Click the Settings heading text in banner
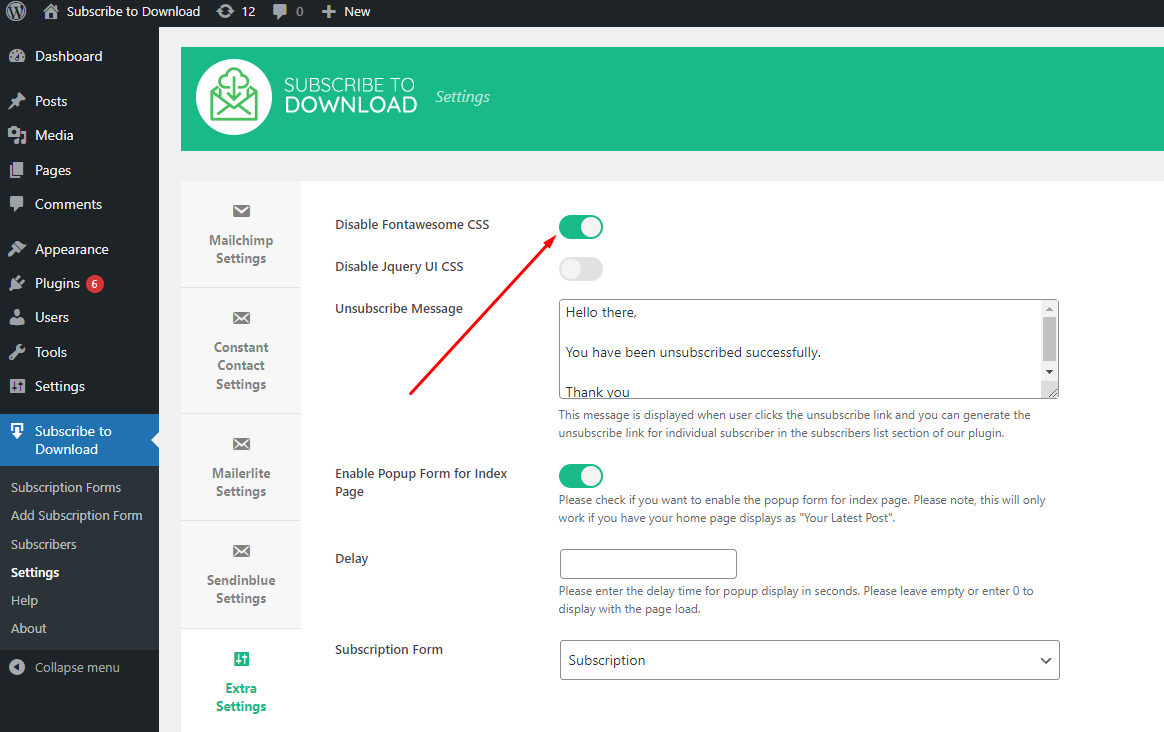This screenshot has width=1164, height=732. (462, 97)
